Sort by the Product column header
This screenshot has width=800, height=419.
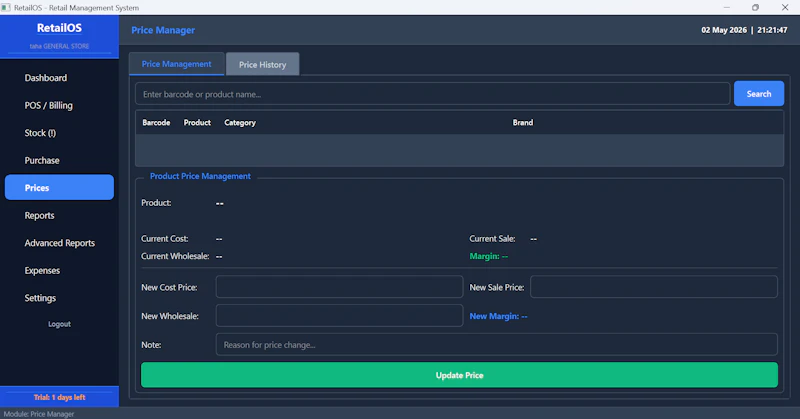(x=197, y=122)
